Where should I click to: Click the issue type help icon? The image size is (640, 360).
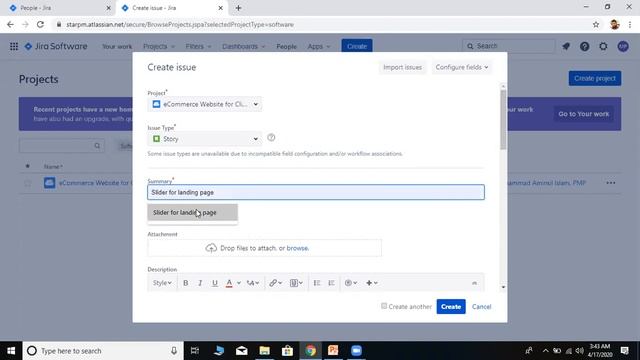point(271,138)
